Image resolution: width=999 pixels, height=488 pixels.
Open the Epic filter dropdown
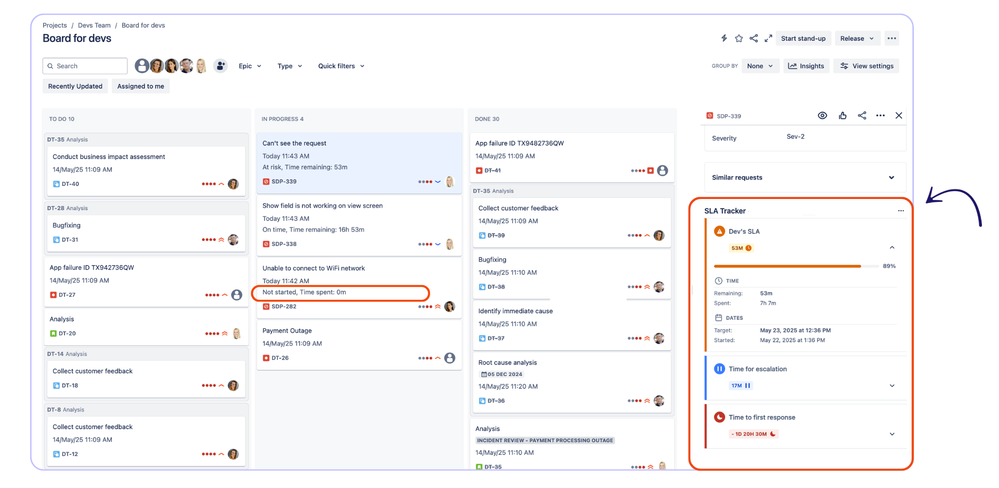pyautogui.click(x=250, y=66)
